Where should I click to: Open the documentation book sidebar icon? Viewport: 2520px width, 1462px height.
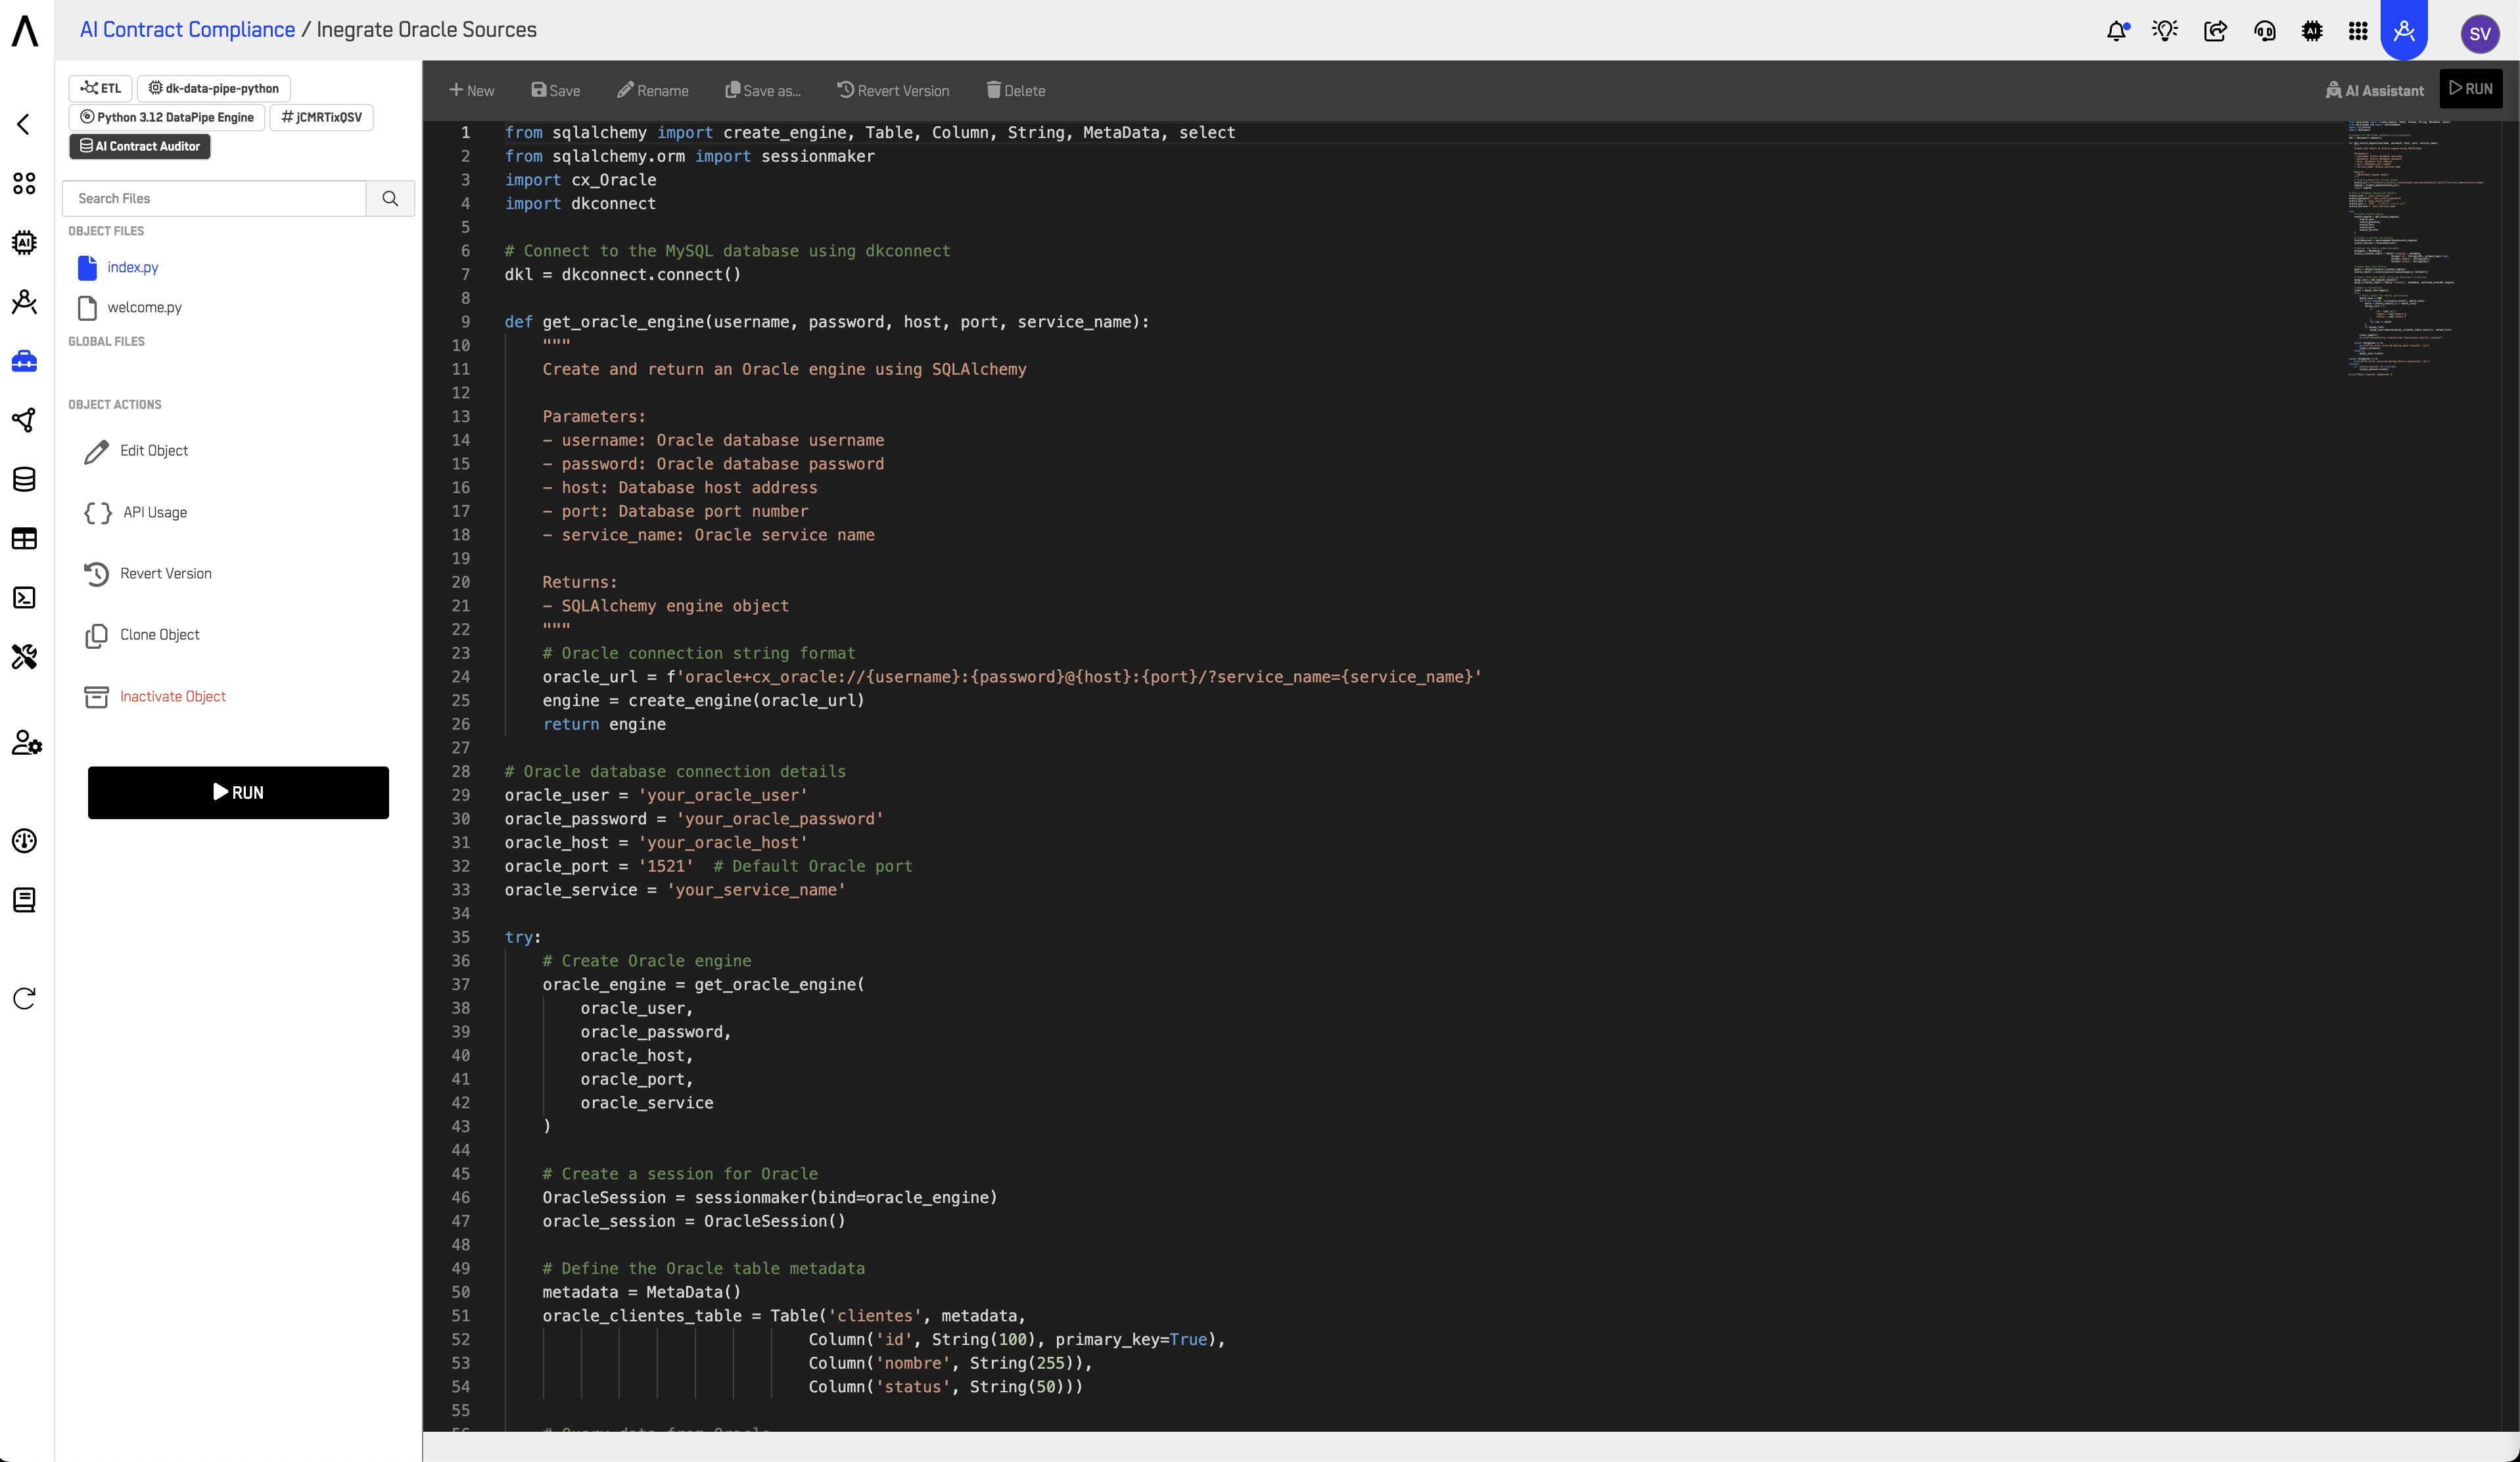24,900
